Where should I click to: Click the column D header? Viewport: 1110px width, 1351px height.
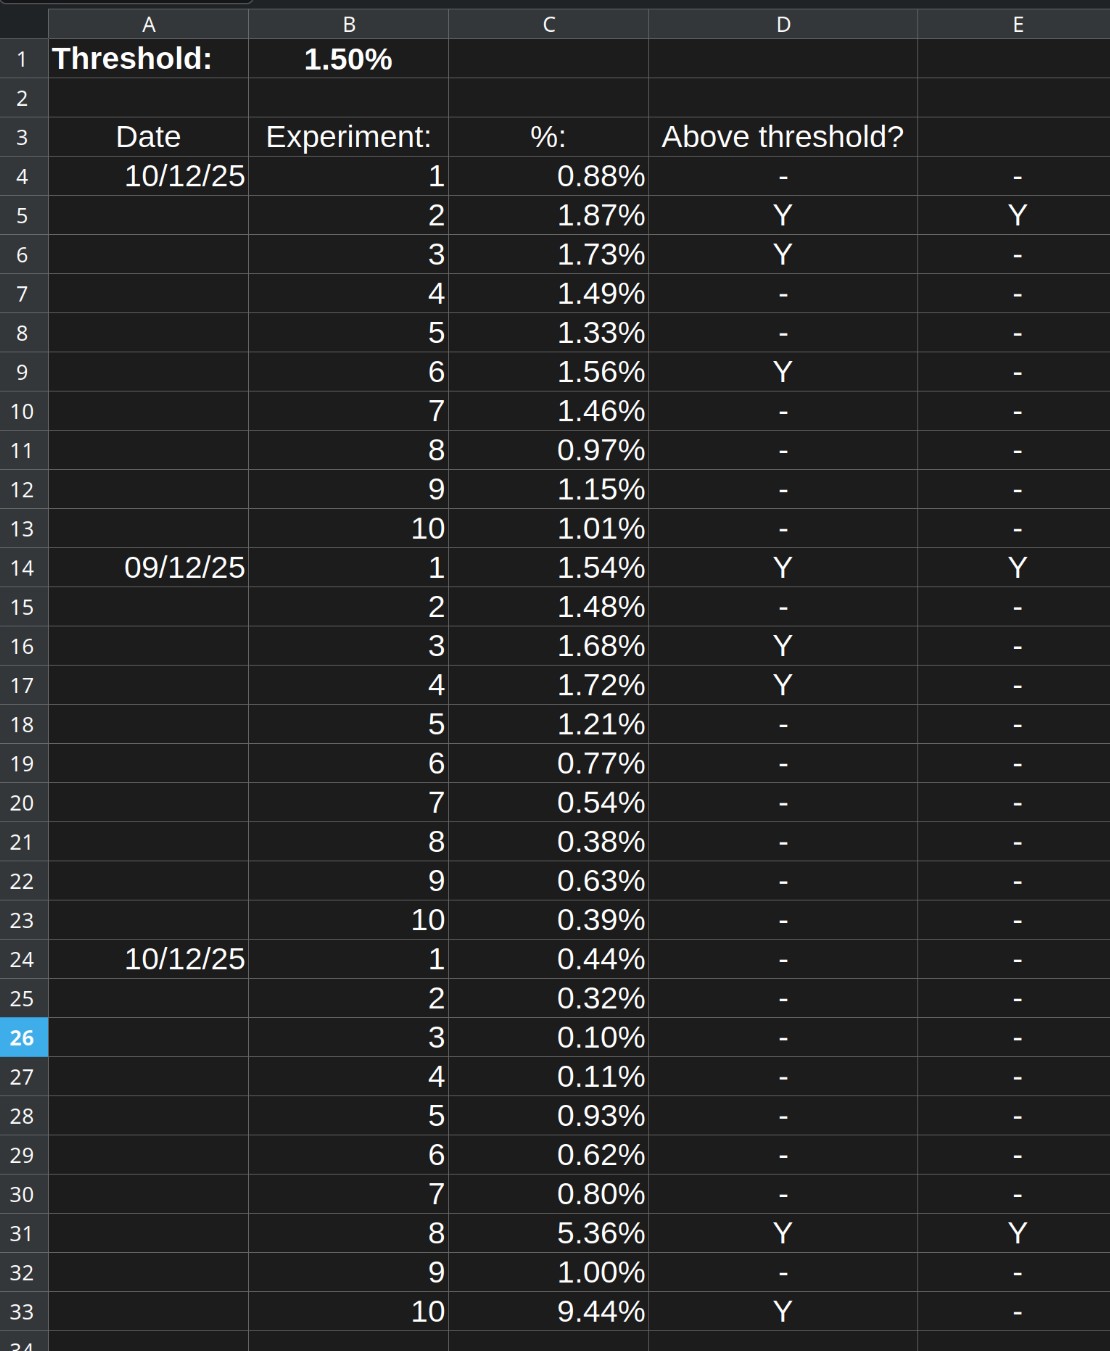click(x=783, y=24)
